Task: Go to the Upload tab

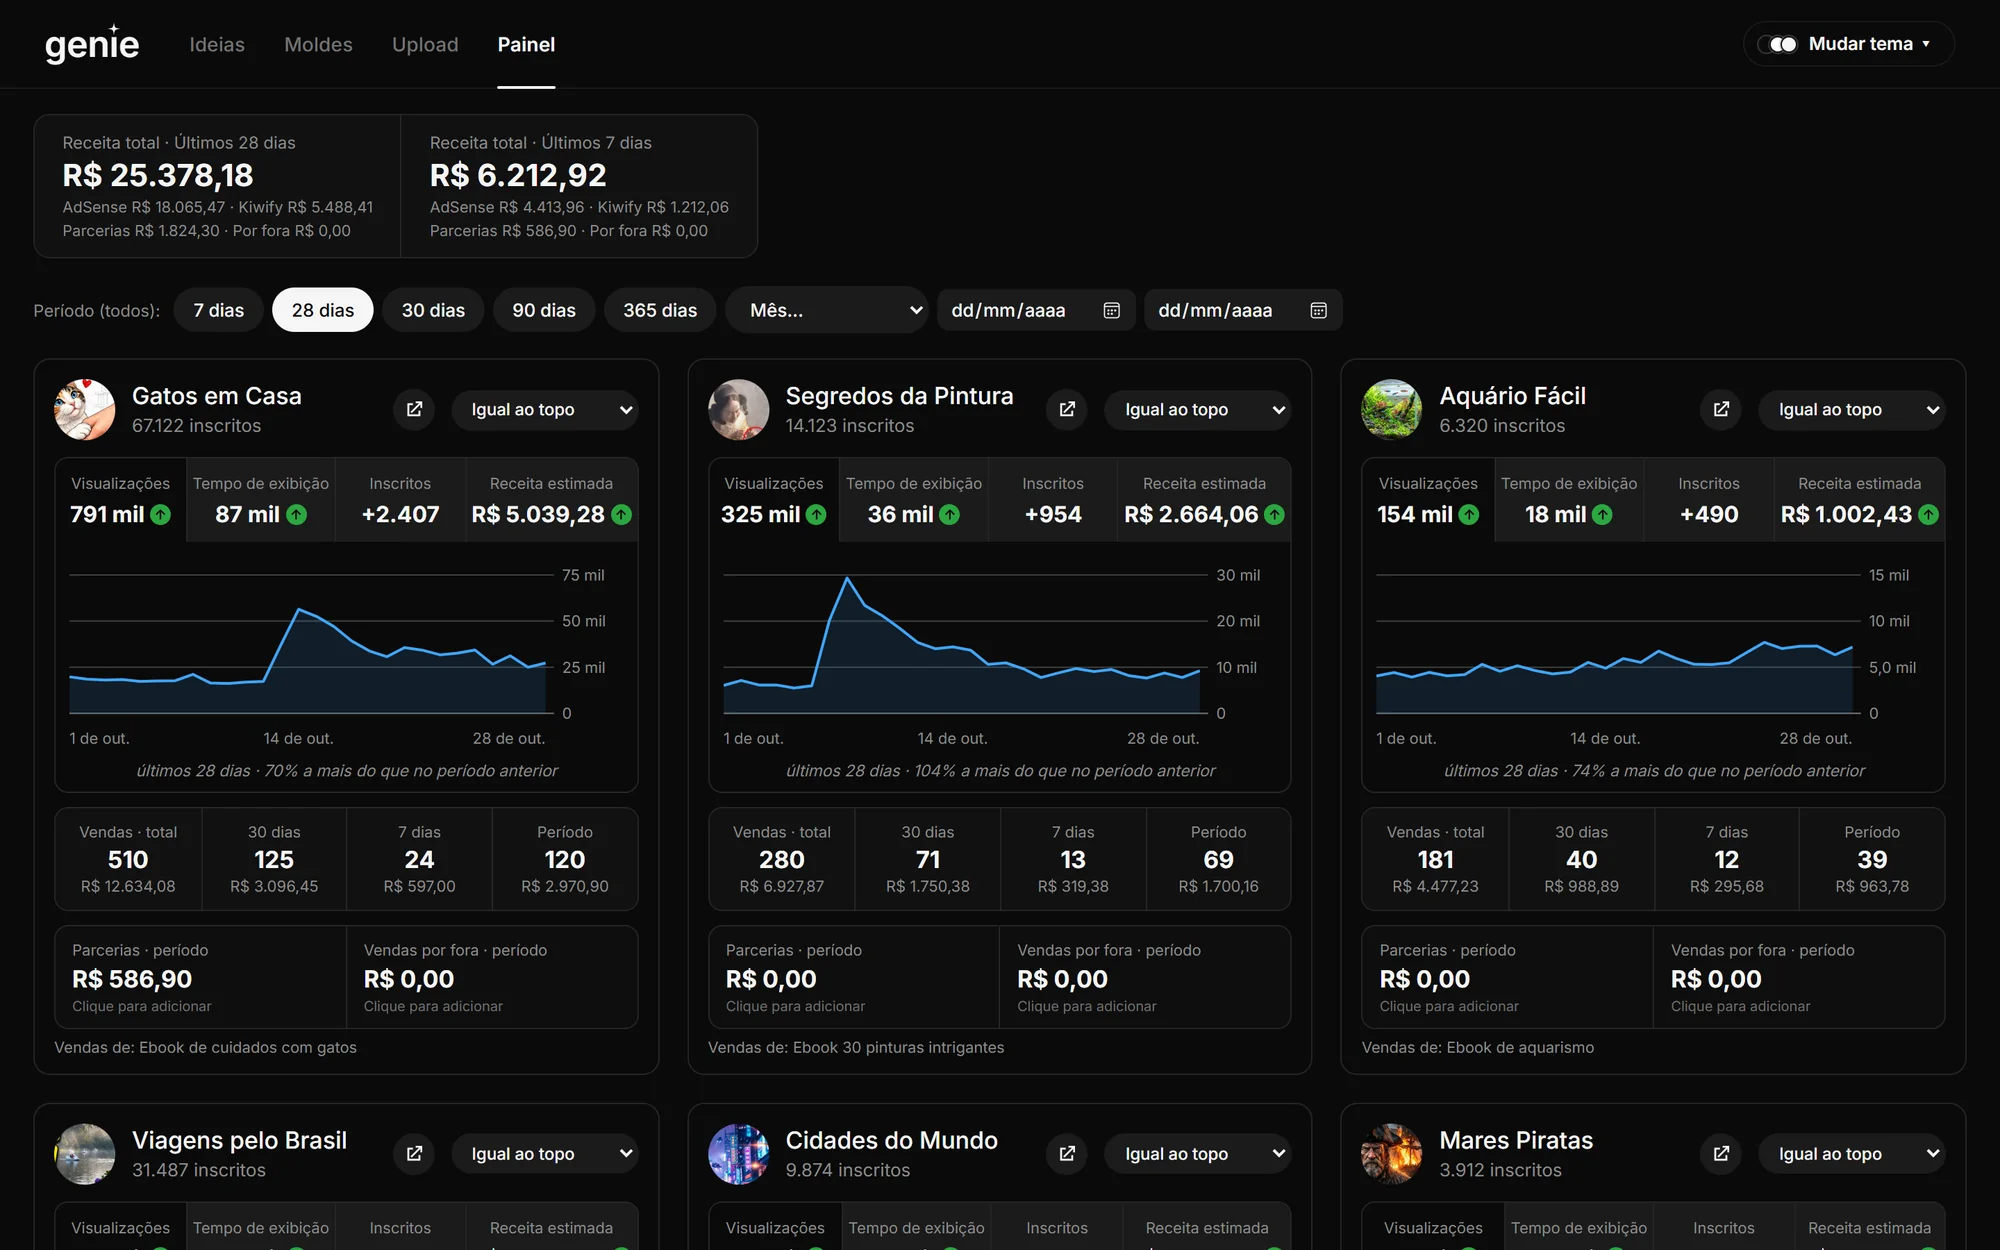Action: (425, 44)
